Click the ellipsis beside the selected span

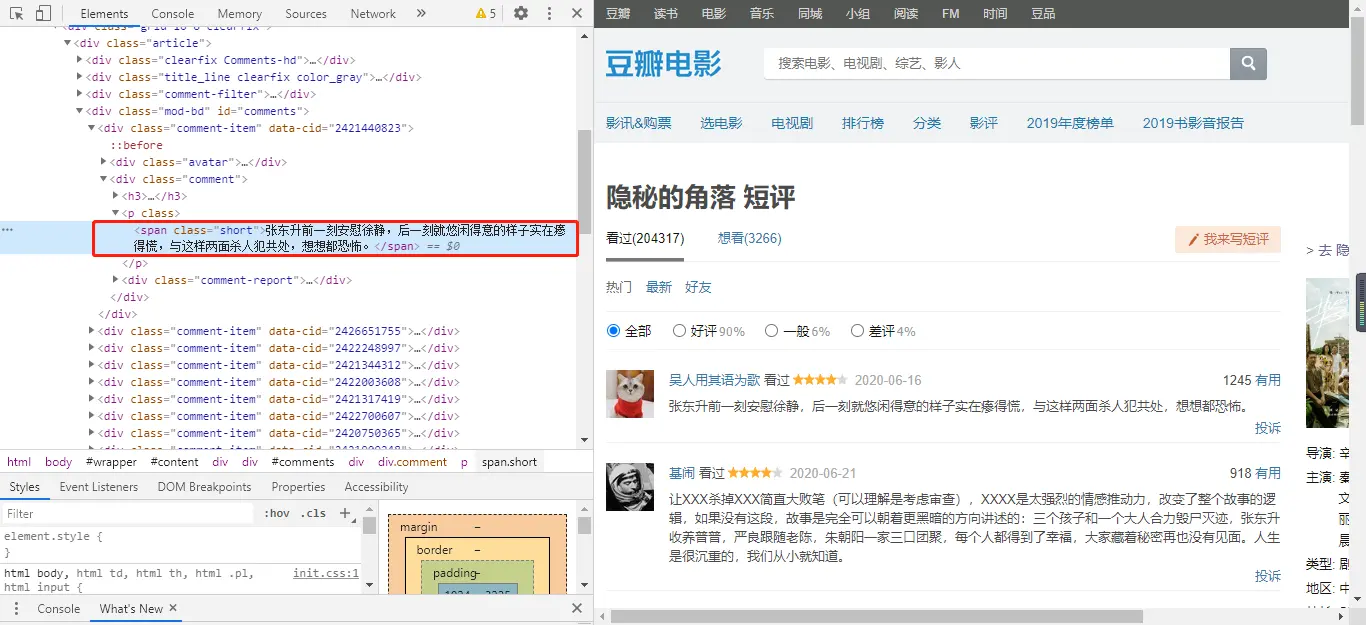coord(7,230)
